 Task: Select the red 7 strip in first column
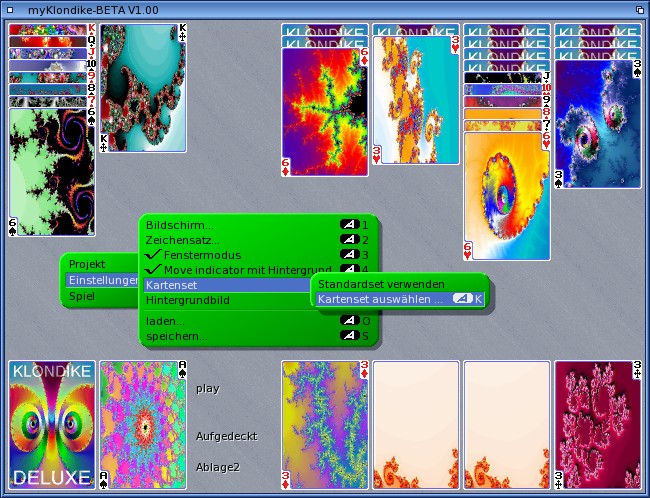point(52,102)
